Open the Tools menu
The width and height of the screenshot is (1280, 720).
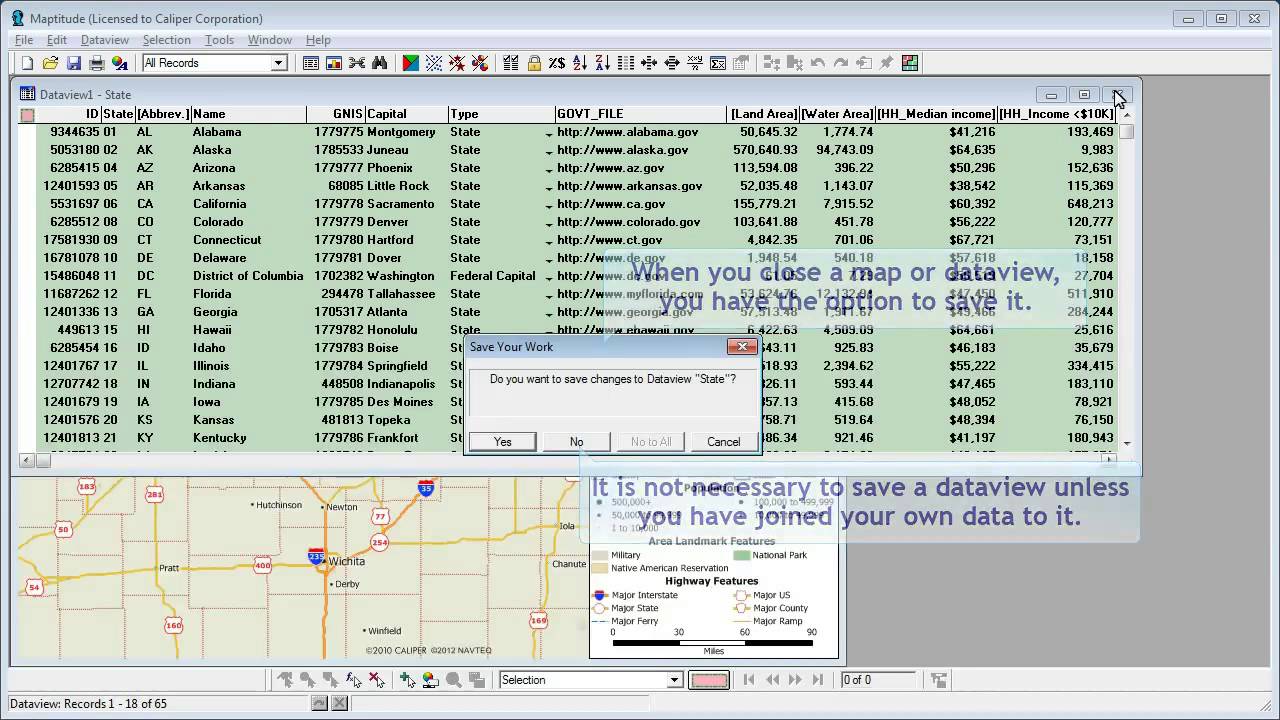(219, 40)
